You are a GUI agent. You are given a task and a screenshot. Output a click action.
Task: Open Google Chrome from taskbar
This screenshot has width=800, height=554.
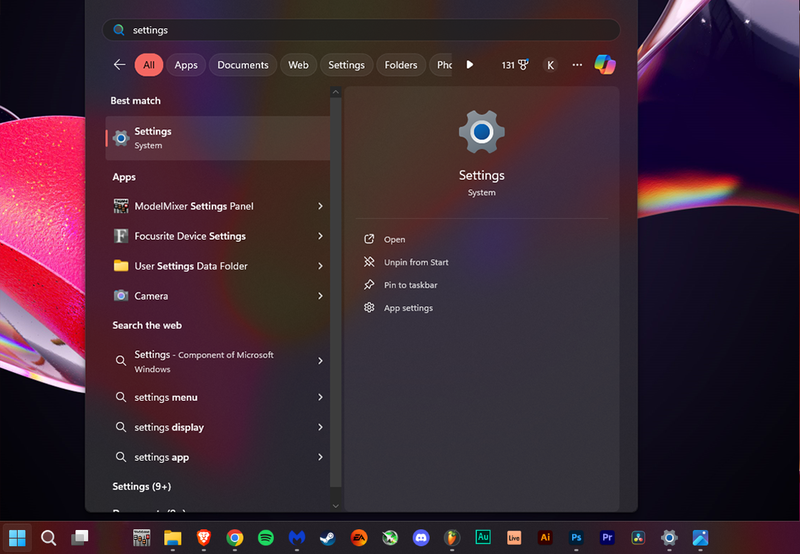click(235, 537)
